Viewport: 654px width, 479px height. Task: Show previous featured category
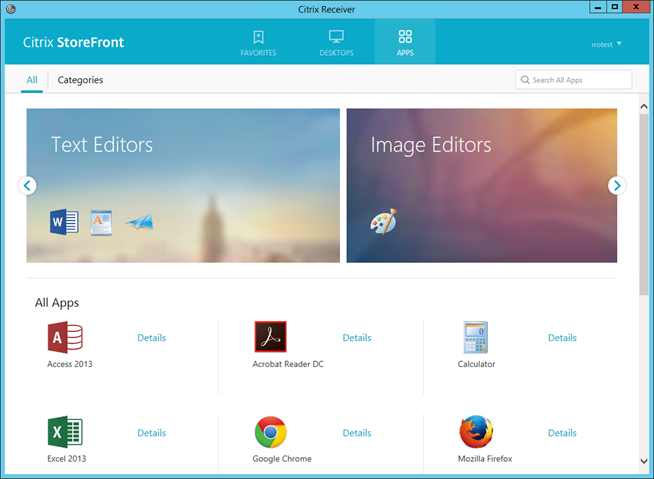[28, 185]
